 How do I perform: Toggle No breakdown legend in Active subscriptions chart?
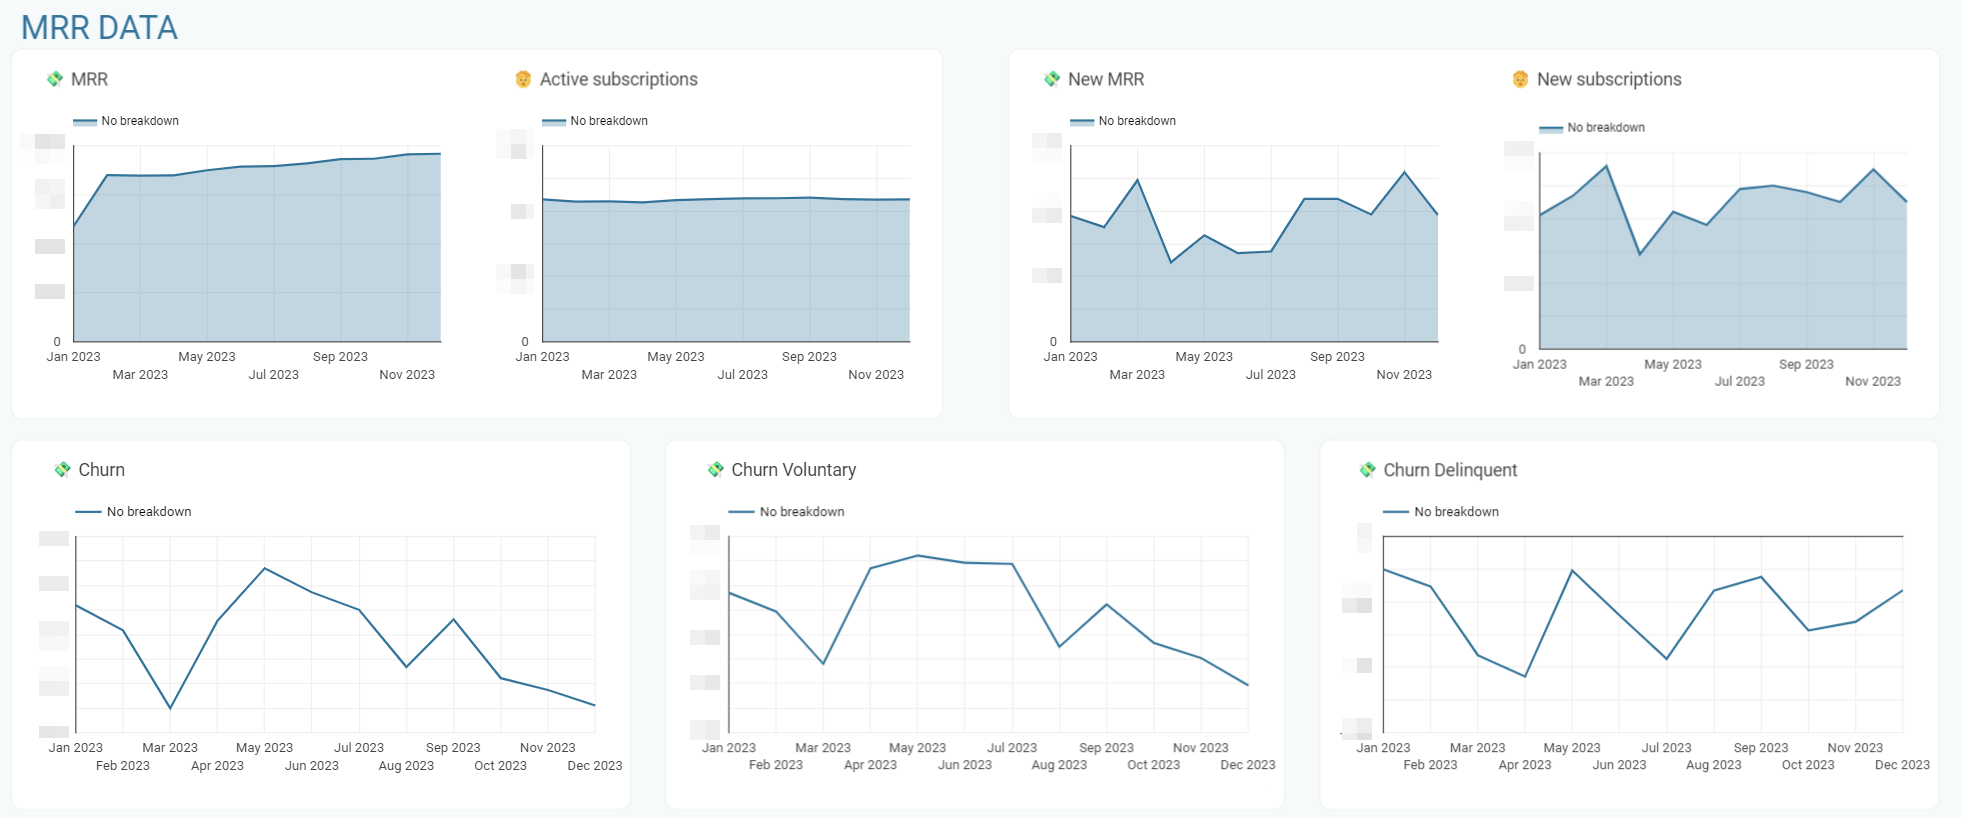coord(595,121)
